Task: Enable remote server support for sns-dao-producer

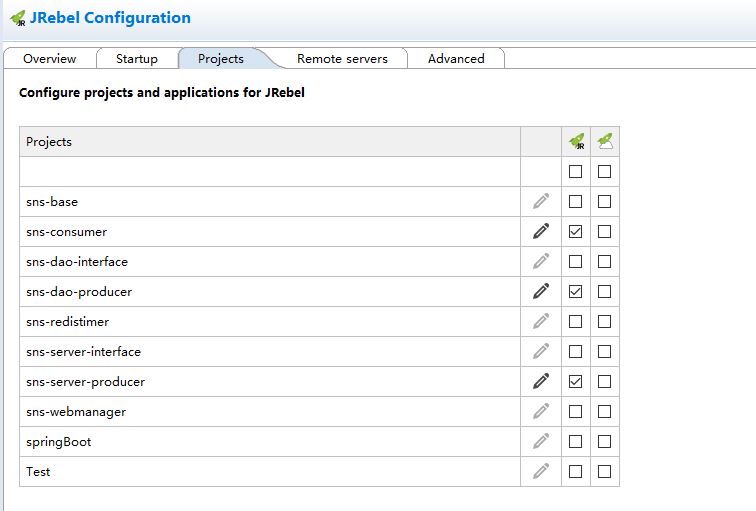Action: tap(604, 291)
